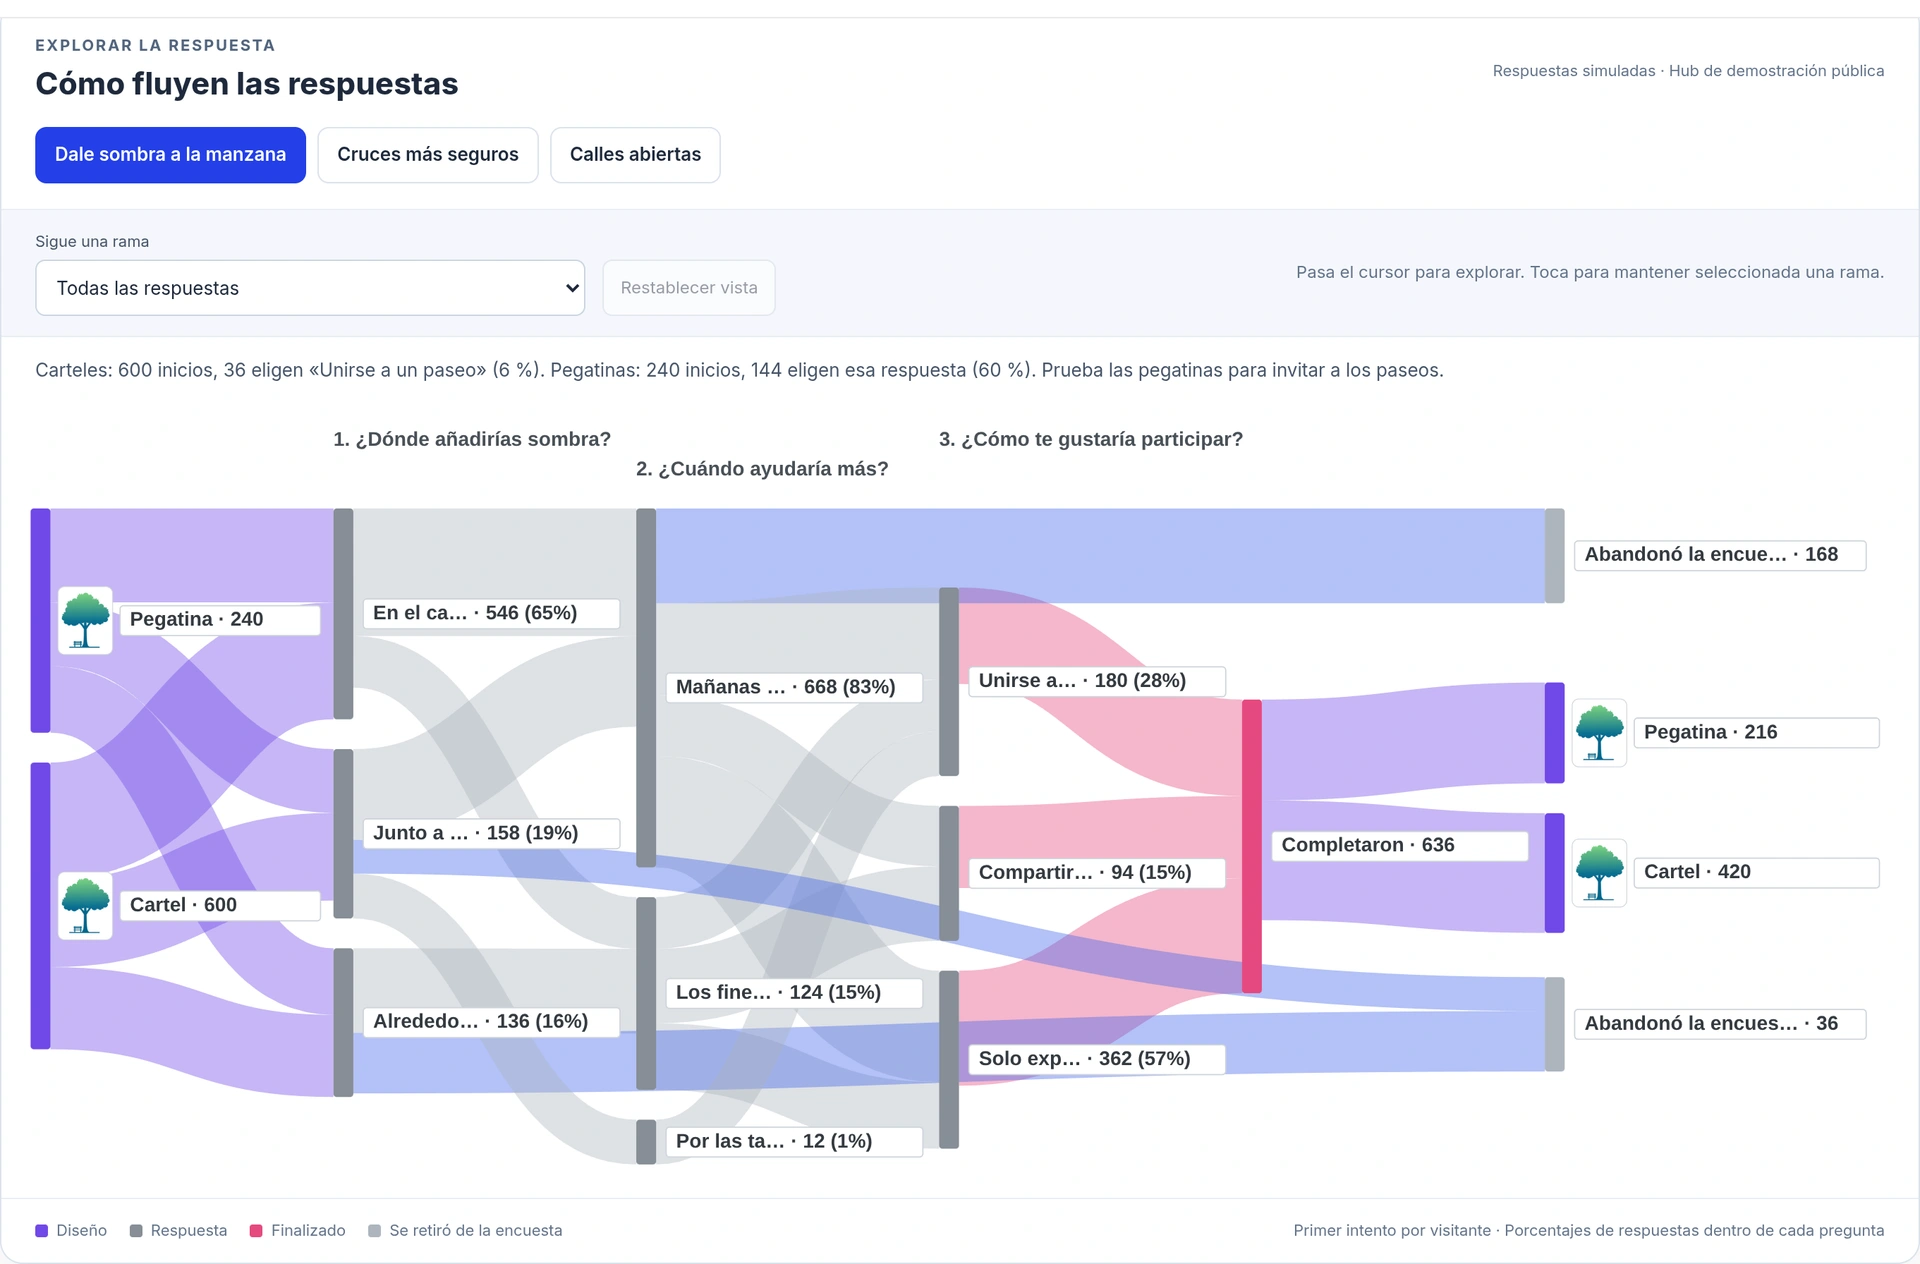Select the 'Junto a … · 158 (19%)' answer node
The width and height of the screenshot is (1920, 1264).
491,833
